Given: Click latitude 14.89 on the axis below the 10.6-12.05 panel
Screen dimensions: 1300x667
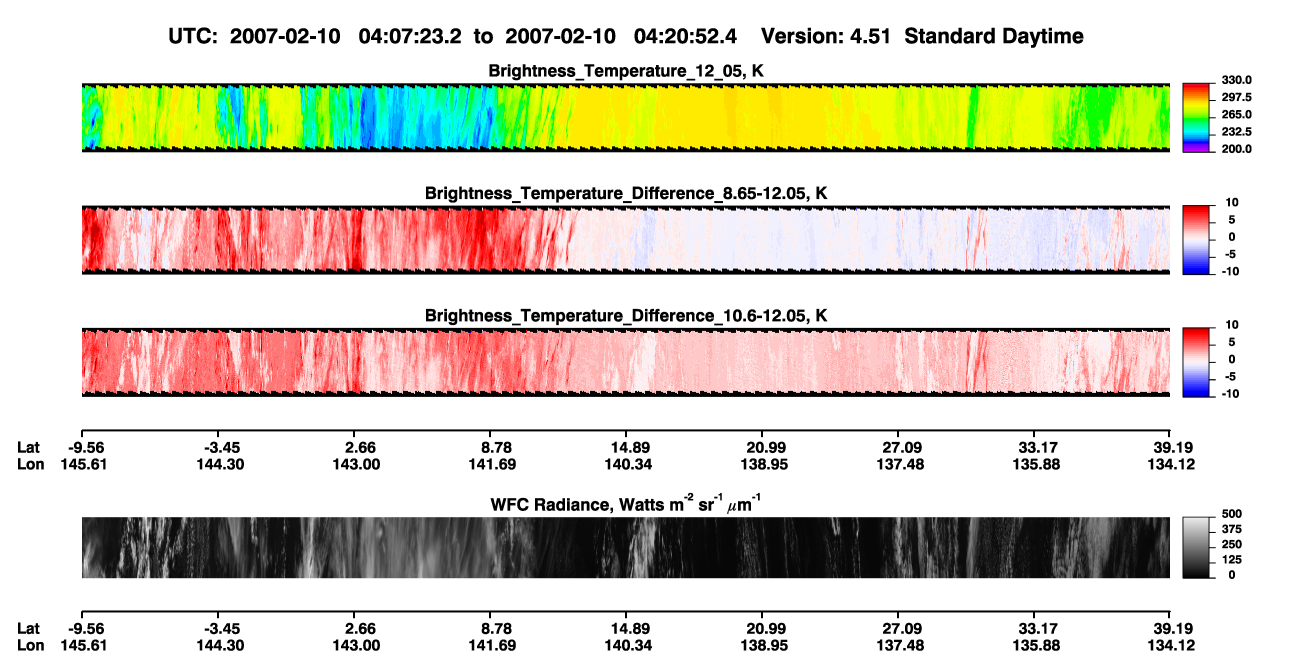Looking at the screenshot, I should [x=626, y=446].
